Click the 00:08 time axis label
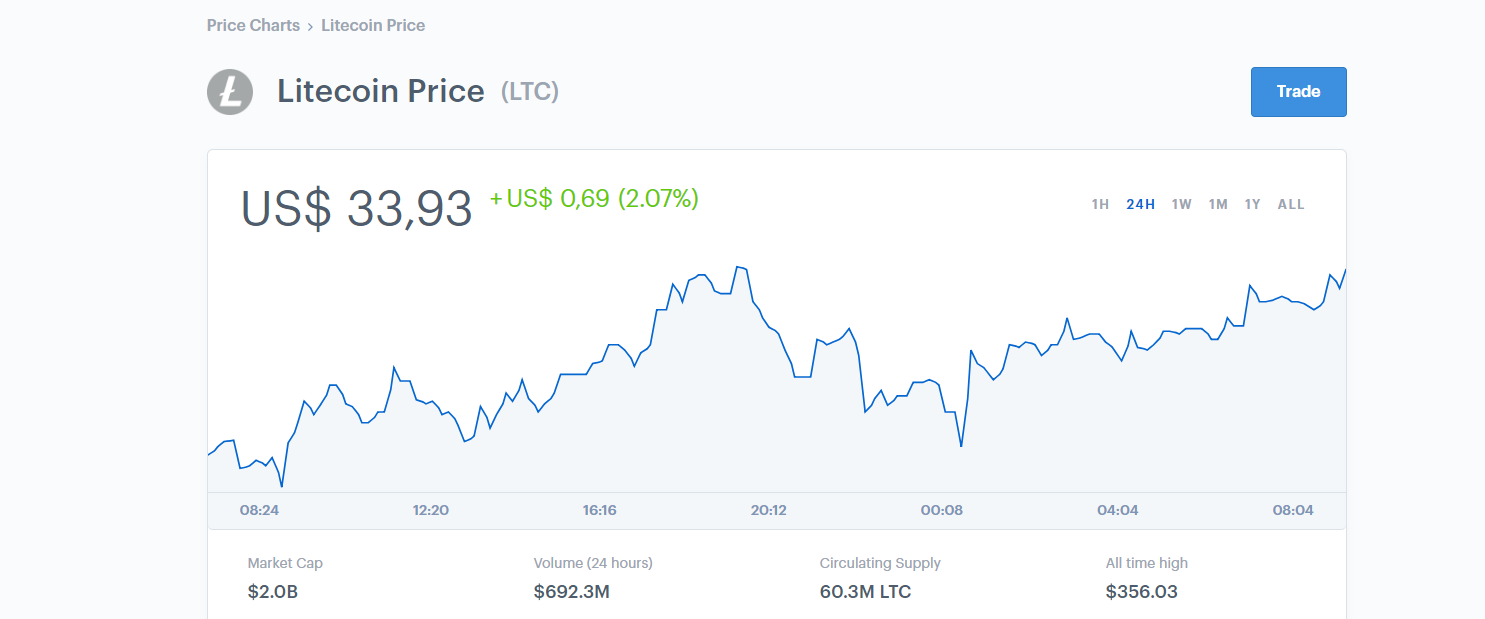Screen dimensions: 1485x619 (x=941, y=510)
